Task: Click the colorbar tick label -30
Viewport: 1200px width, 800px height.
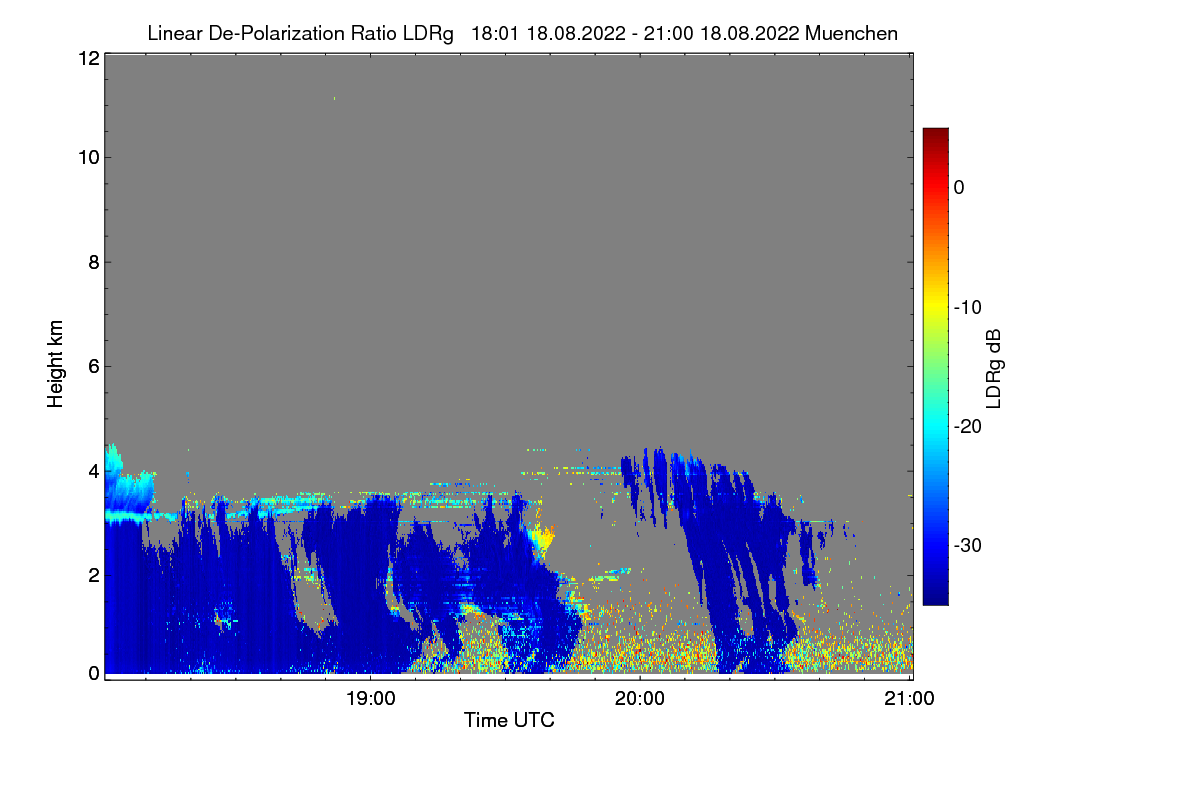Action: pyautogui.click(x=969, y=545)
